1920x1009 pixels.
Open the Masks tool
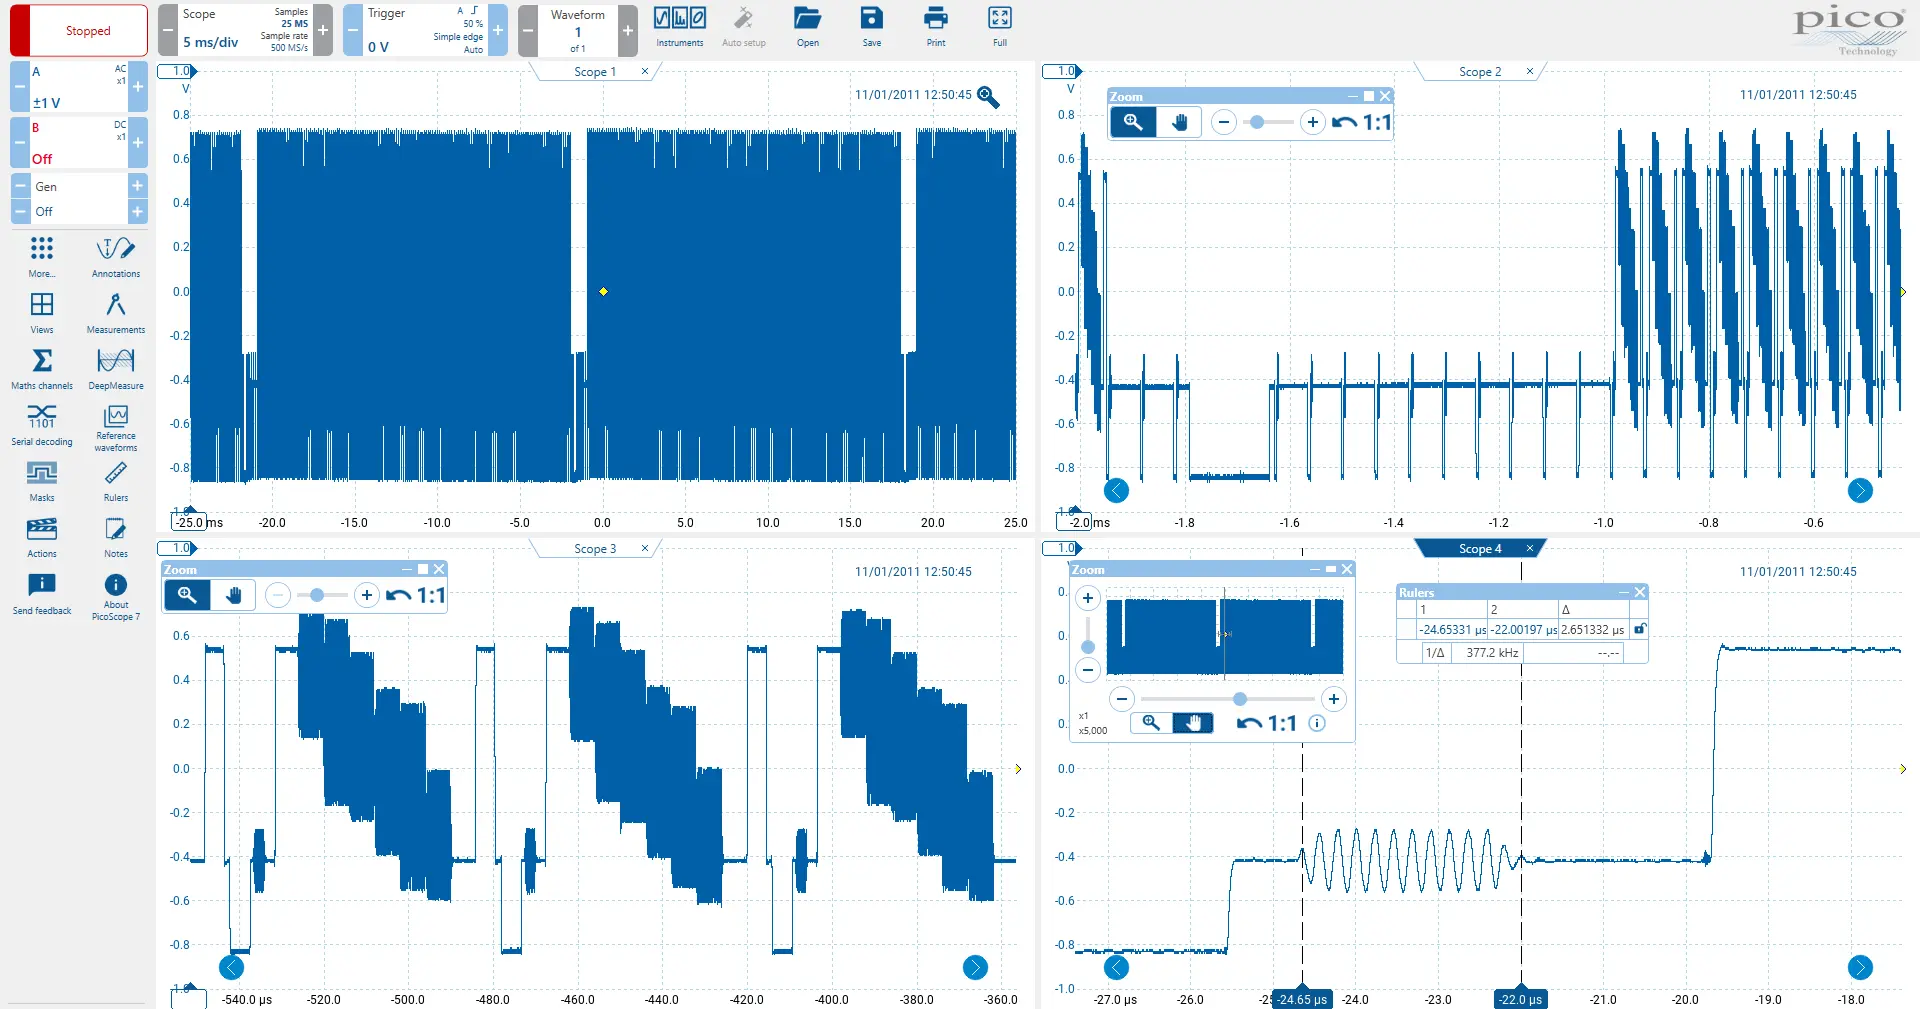coord(42,480)
